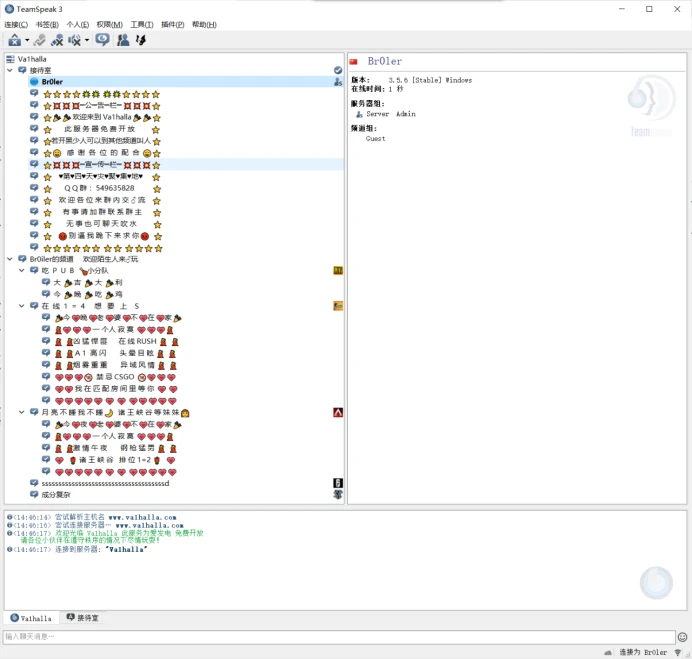The height and width of the screenshot is (659, 692).
Task: Open the dropdown arrow beside speaker icon
Action: [x=87, y=40]
